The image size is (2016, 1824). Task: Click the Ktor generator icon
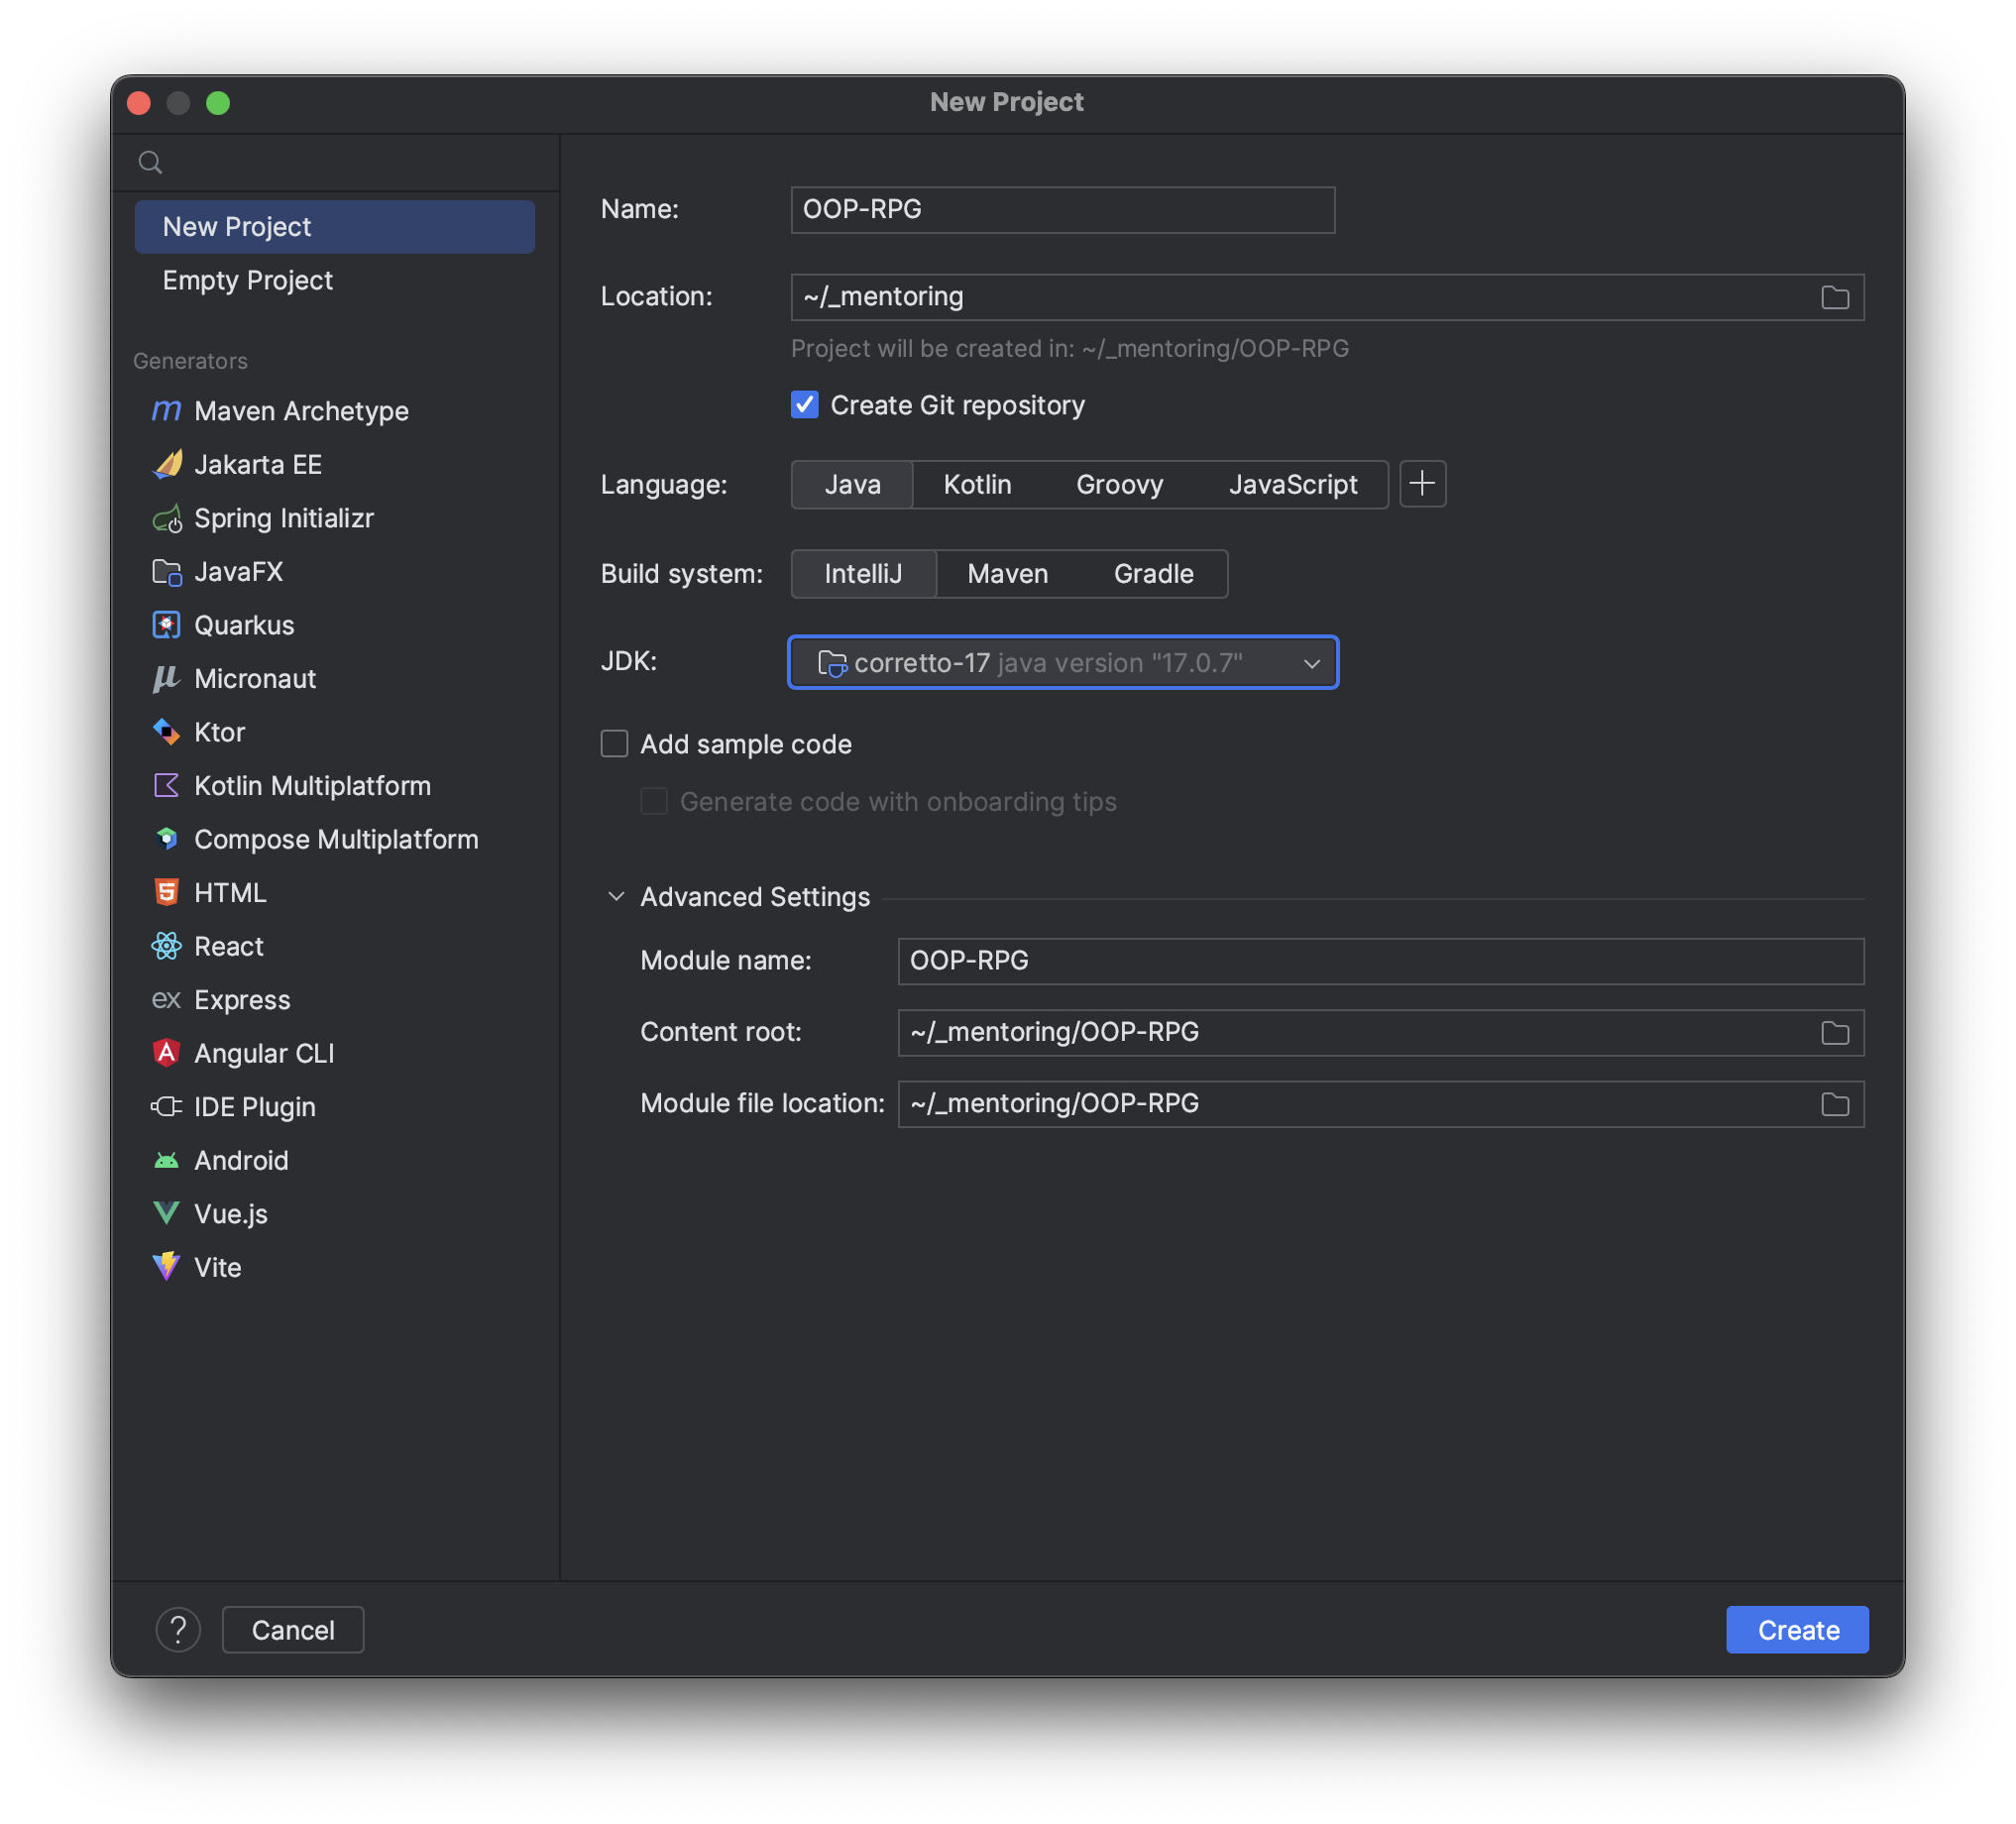(x=166, y=732)
